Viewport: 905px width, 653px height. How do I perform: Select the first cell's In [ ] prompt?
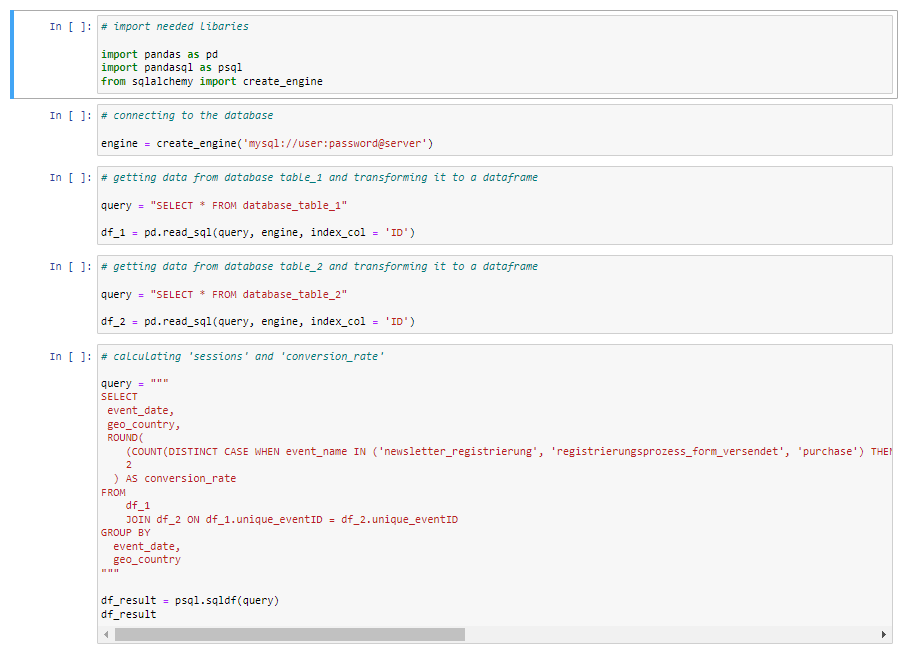pos(70,27)
